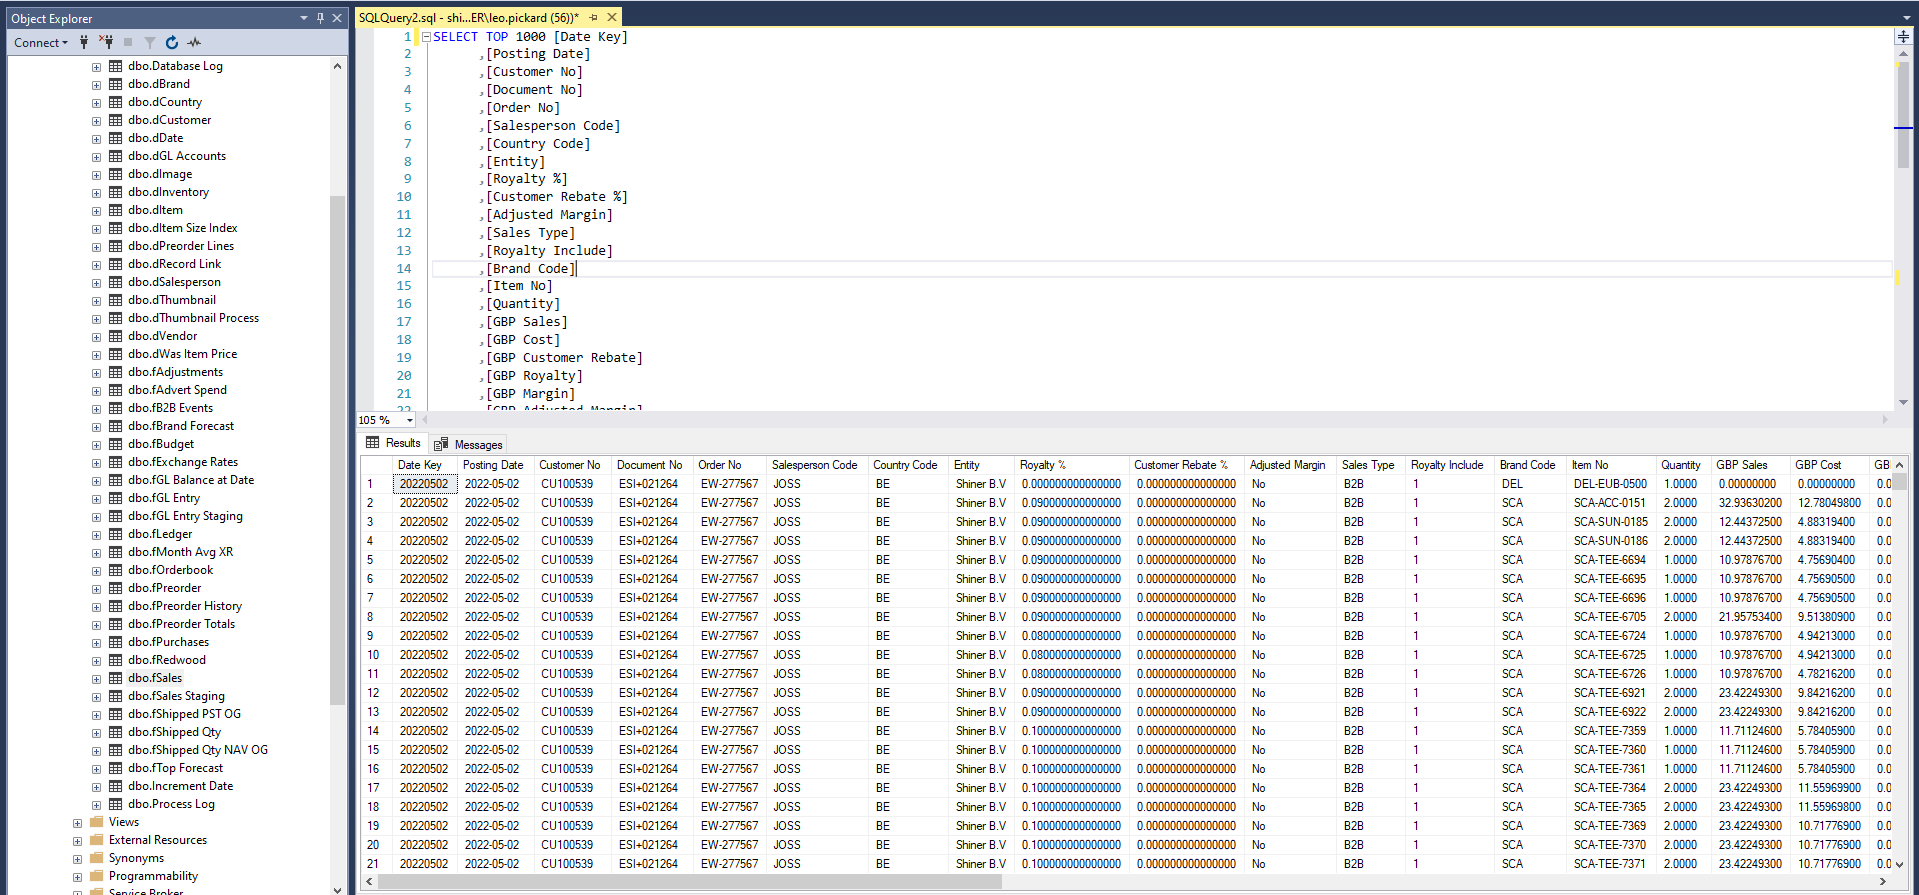Collapse the SELECT statement outline box

[426, 37]
